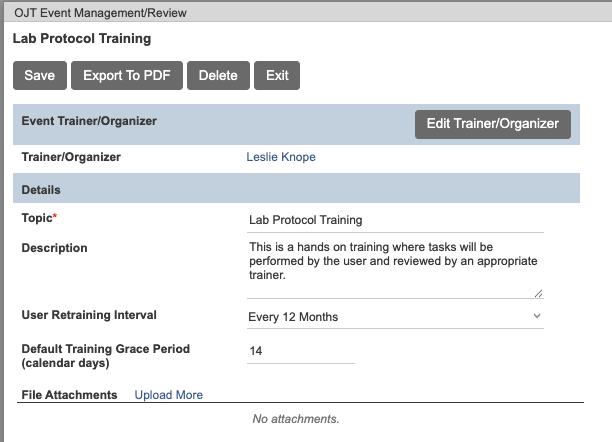Delete this OJT event
The image size is (612, 442).
coord(218,75)
